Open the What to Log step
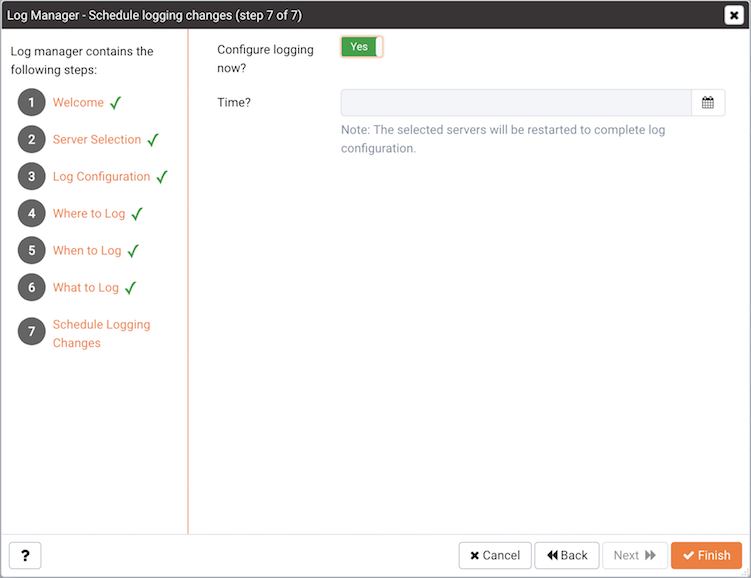Viewport: 751px width, 578px height. pos(85,287)
